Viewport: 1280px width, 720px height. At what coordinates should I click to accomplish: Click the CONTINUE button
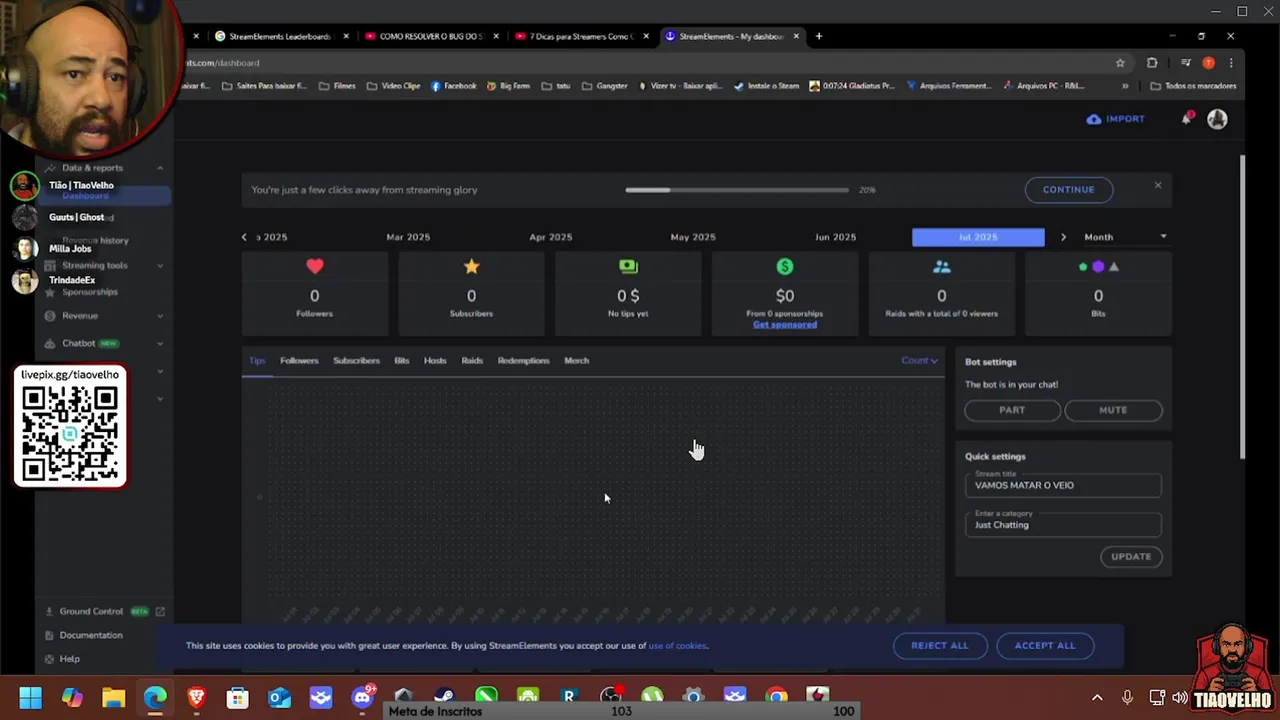1069,189
